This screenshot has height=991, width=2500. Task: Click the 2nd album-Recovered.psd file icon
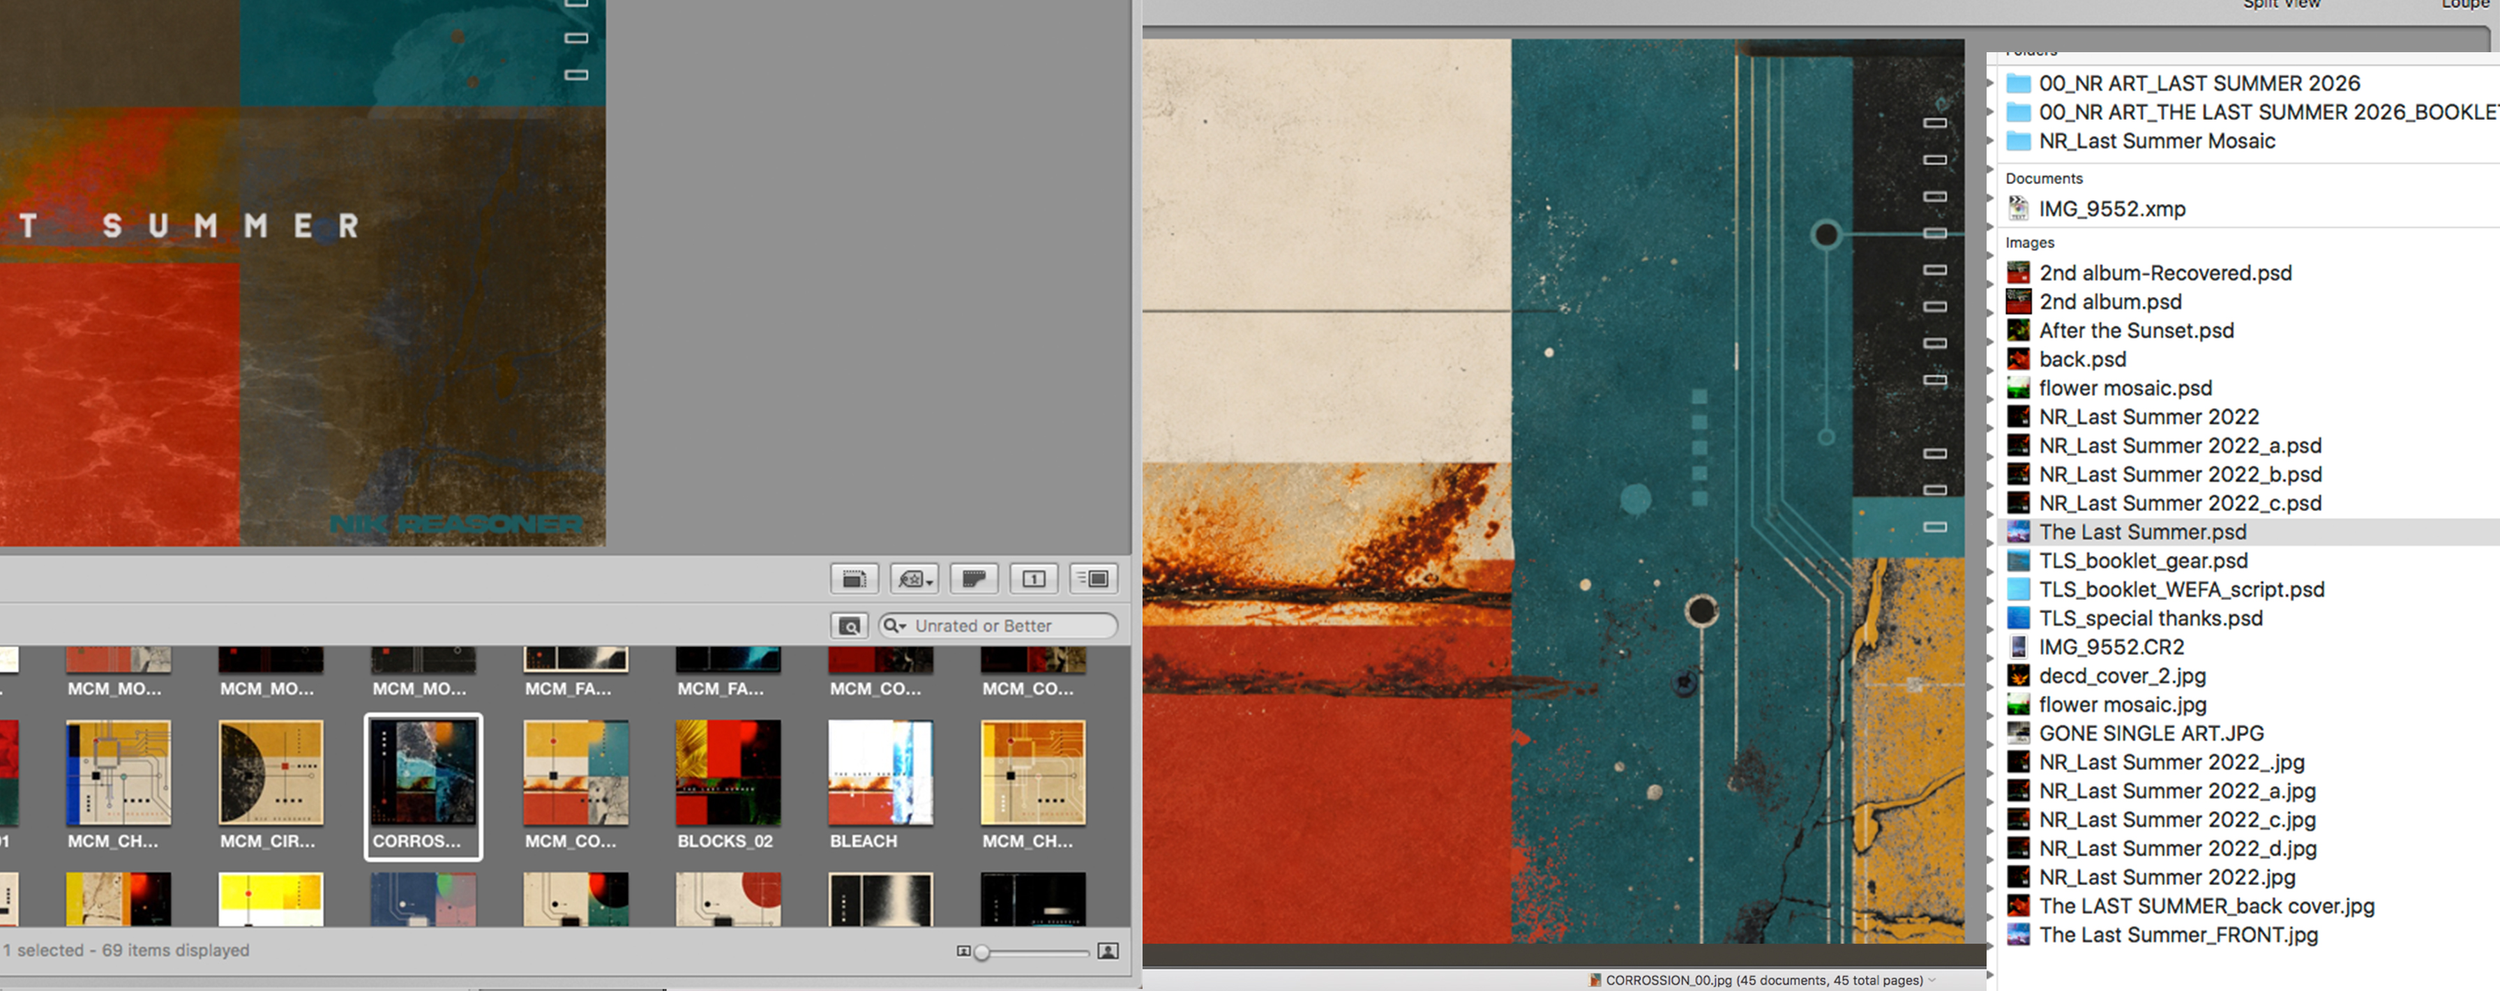(2019, 272)
